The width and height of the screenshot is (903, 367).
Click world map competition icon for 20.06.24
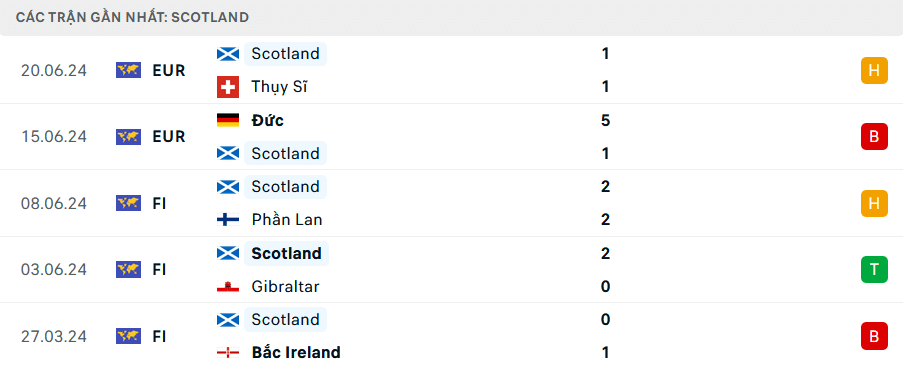[128, 71]
